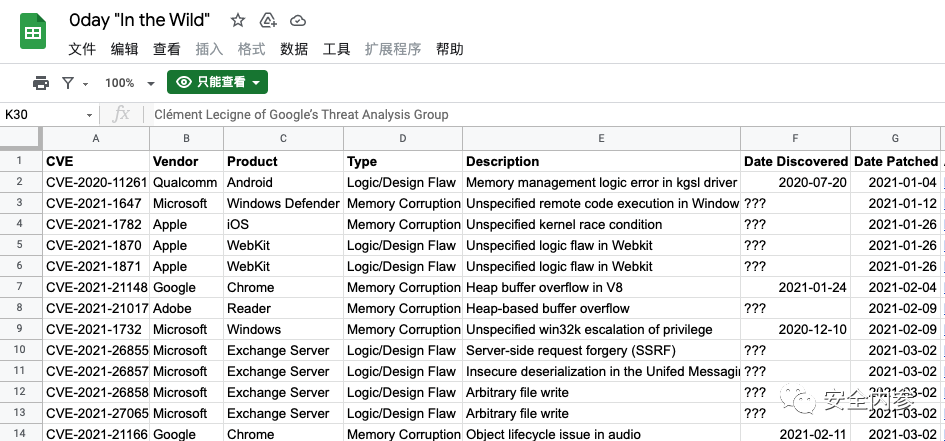Viewport: 945px width, 441px height.
Task: Open the 扩展程序 menu
Action: coord(393,49)
